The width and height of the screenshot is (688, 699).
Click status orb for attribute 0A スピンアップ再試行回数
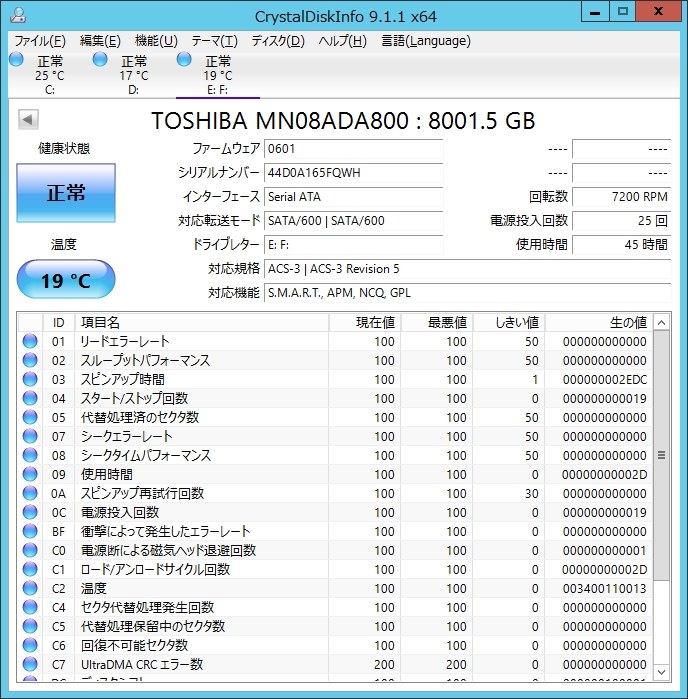(x=30, y=493)
